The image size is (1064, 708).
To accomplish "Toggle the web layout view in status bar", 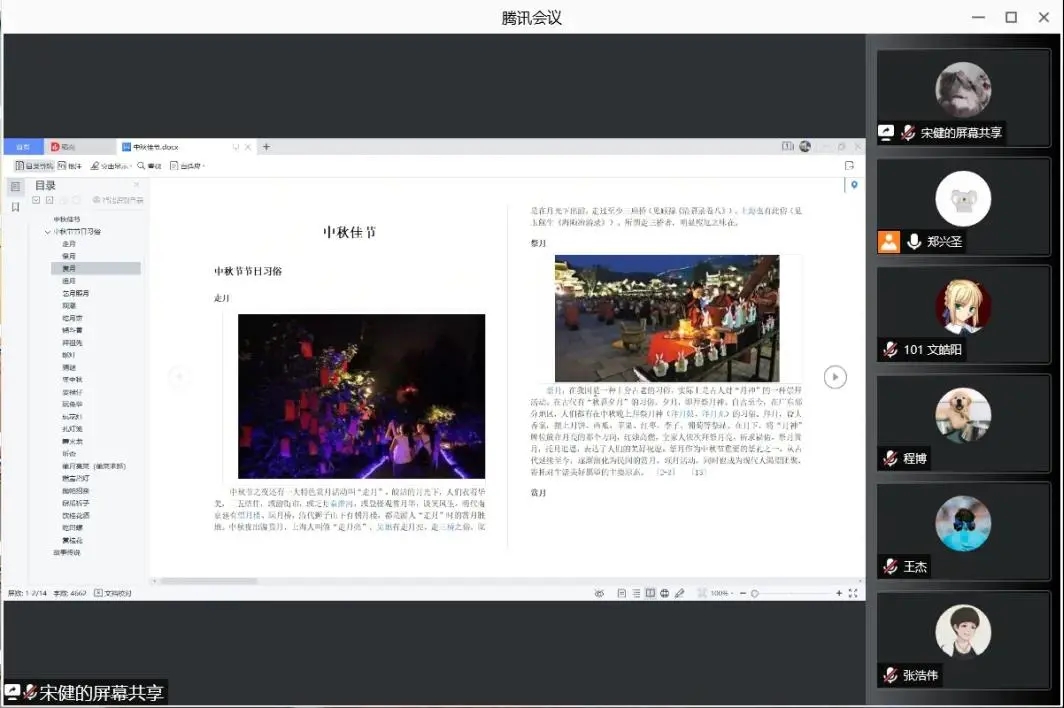I will (x=665, y=593).
